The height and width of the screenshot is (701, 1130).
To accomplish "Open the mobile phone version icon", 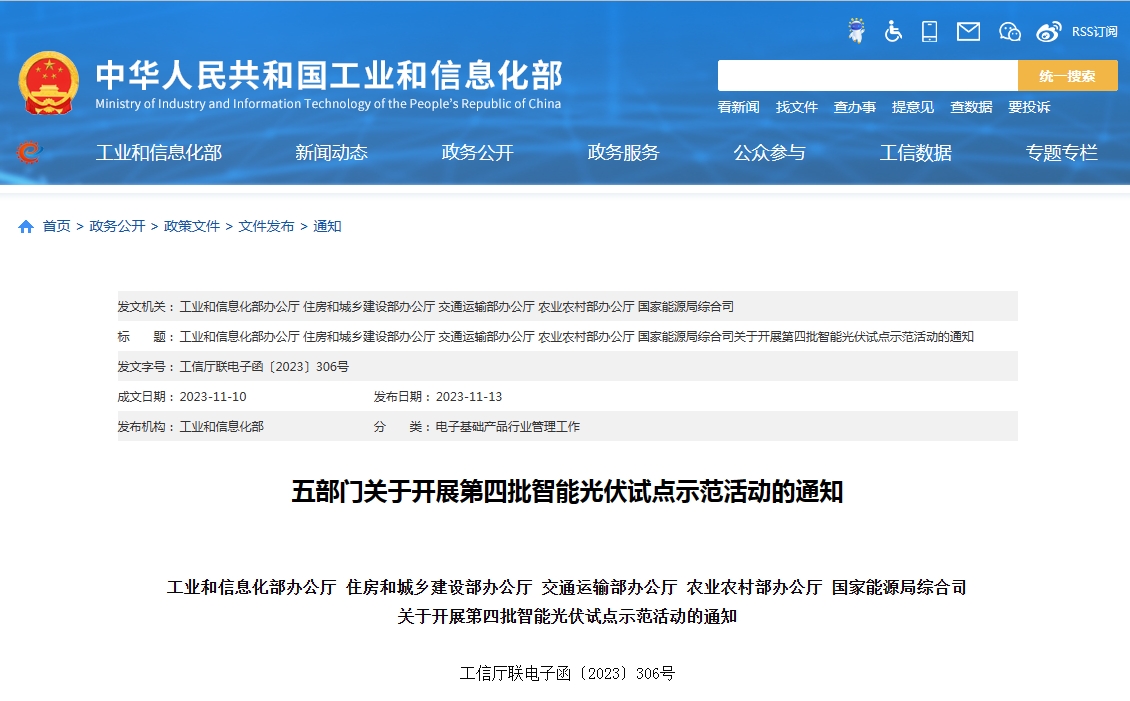I will (x=930, y=32).
